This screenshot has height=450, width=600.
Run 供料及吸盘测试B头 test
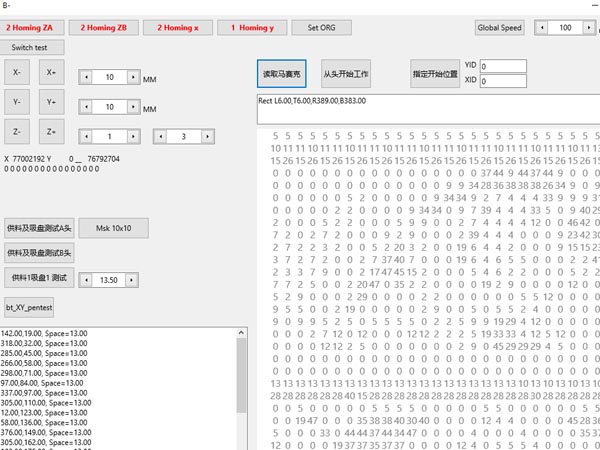(x=39, y=253)
